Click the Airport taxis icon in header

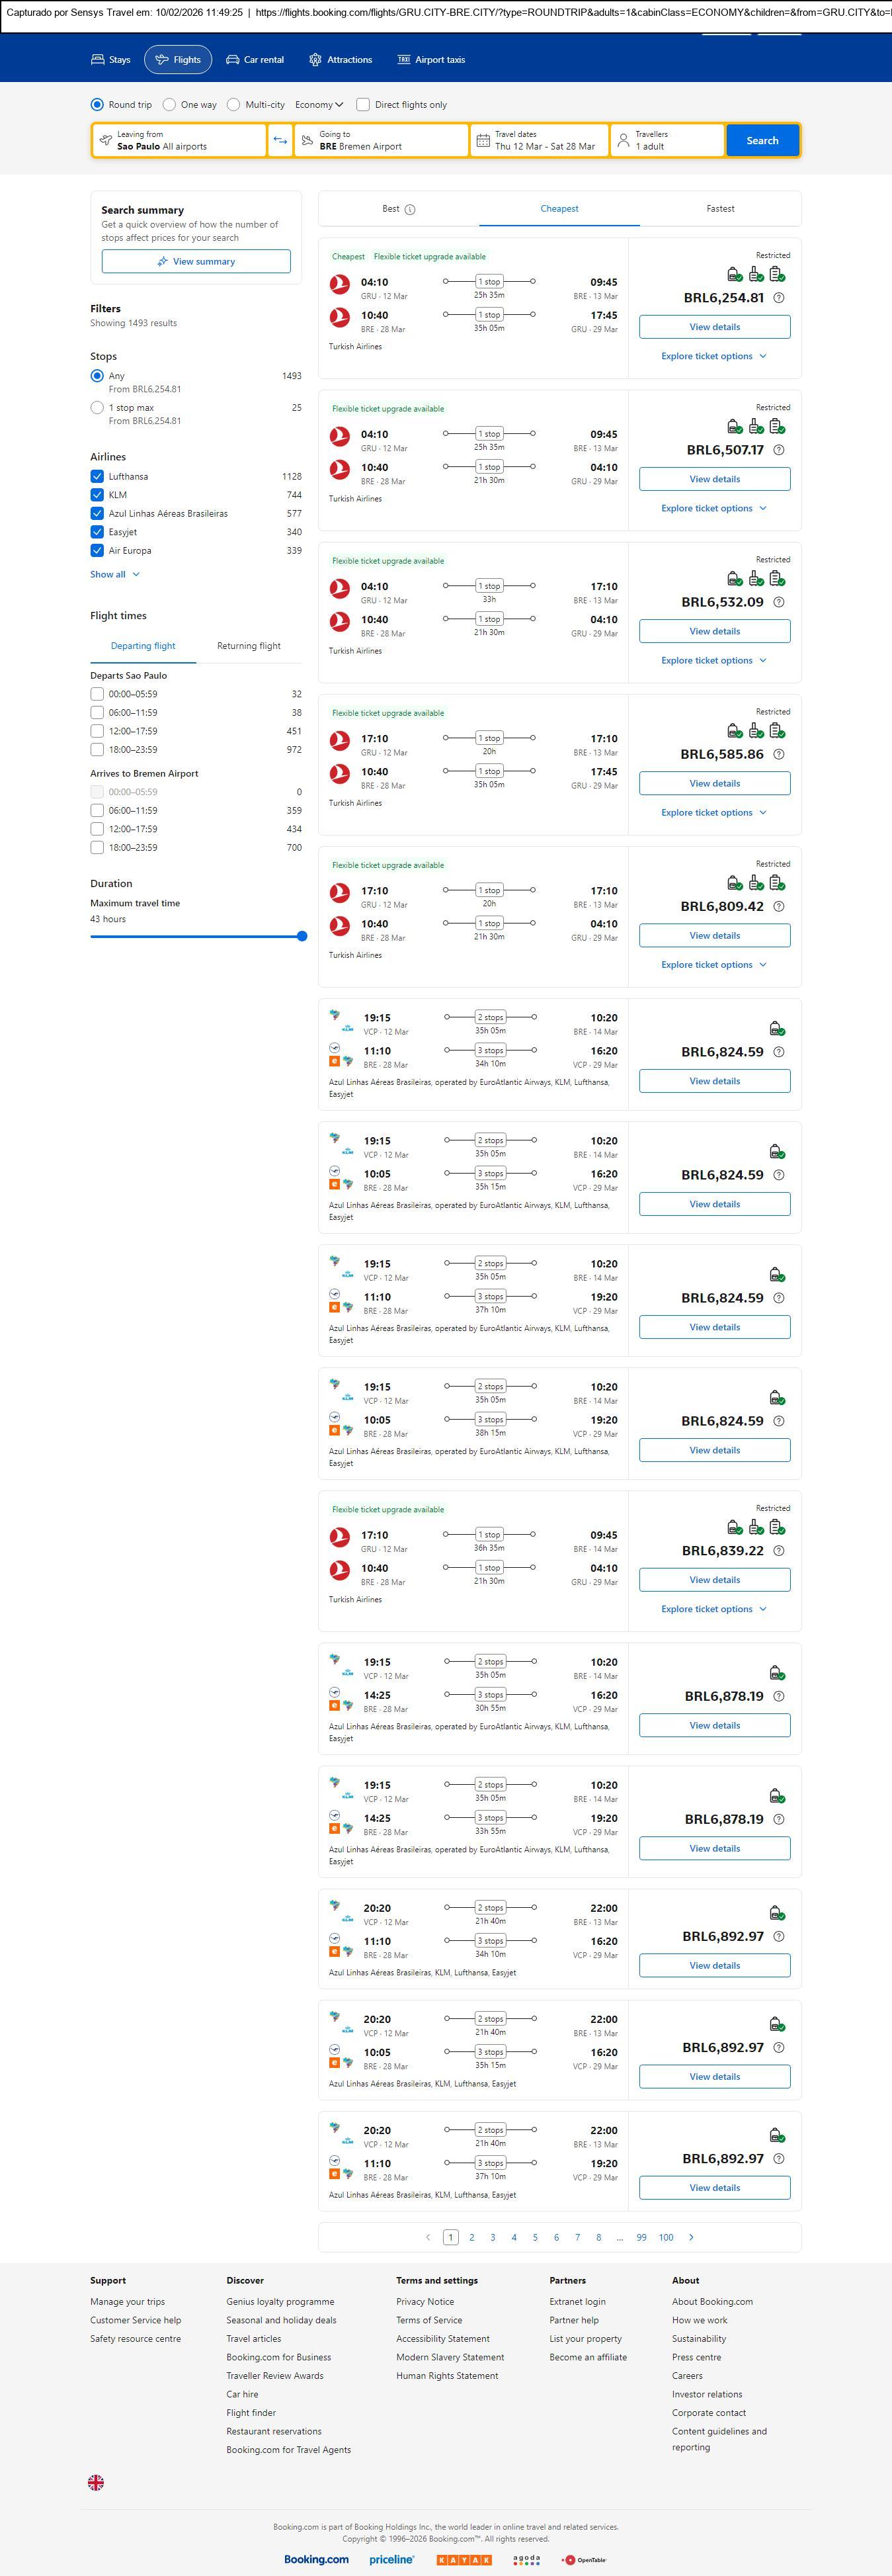[404, 60]
